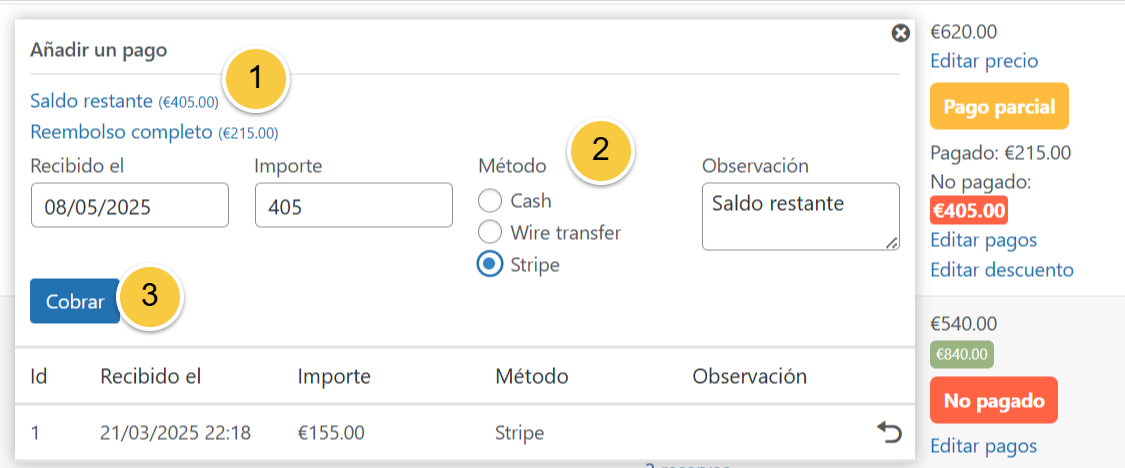The height and width of the screenshot is (468, 1125).
Task: Close the Añadir un pago dialog
Action: pos(900,34)
